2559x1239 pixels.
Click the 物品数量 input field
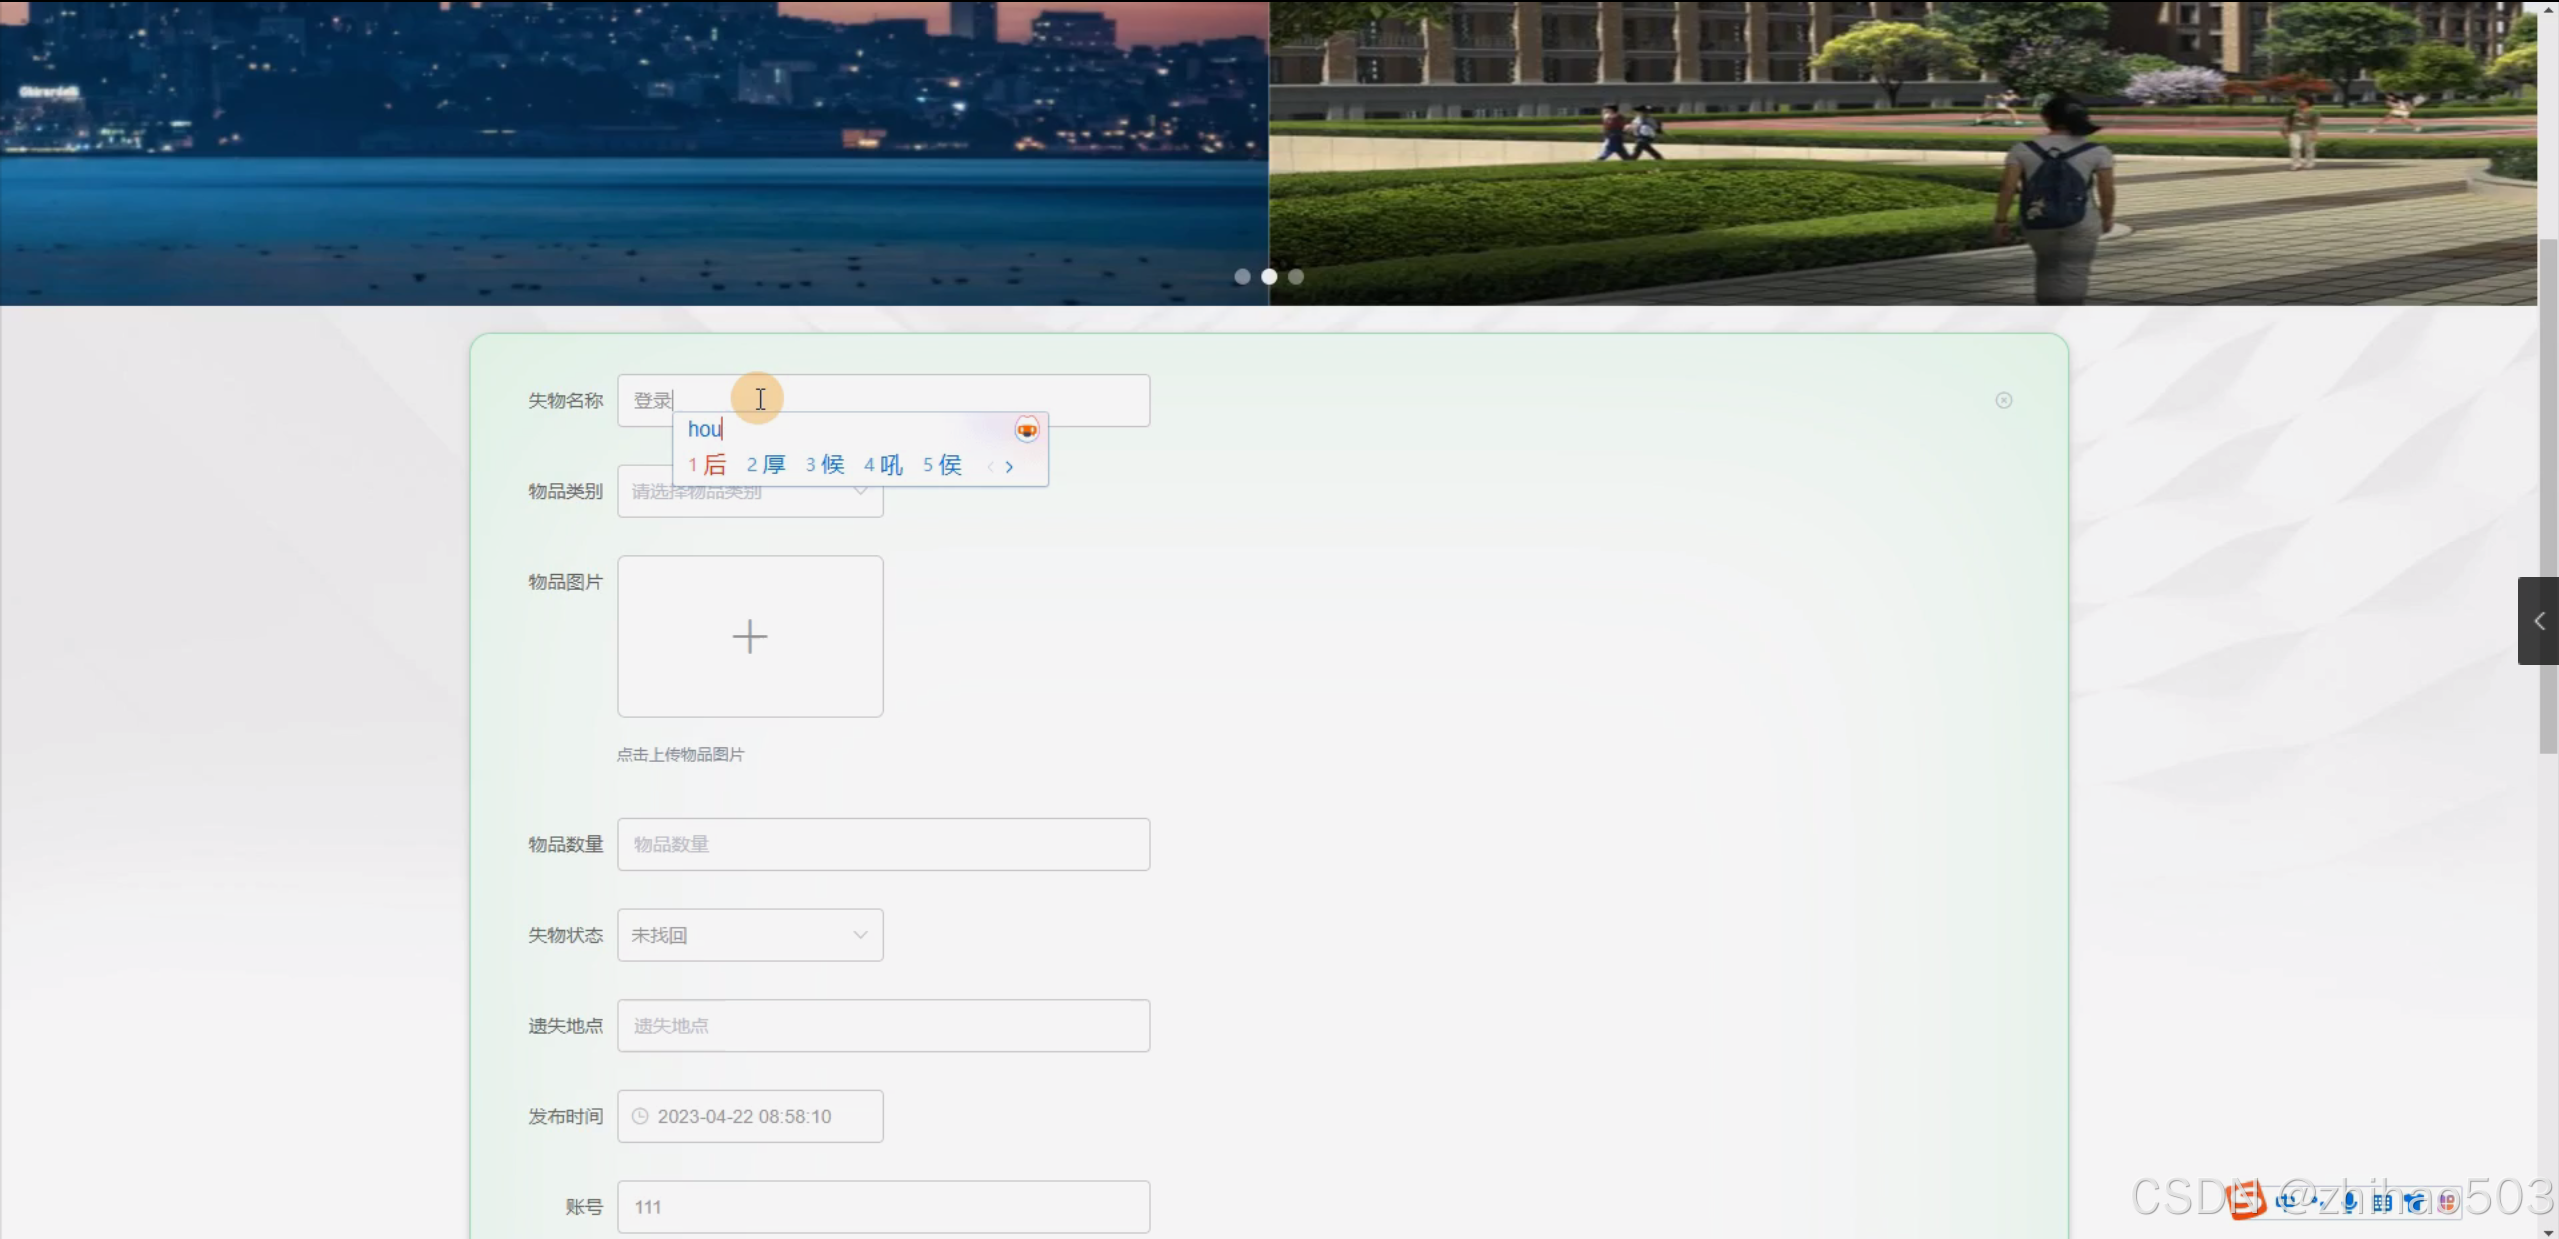883,844
